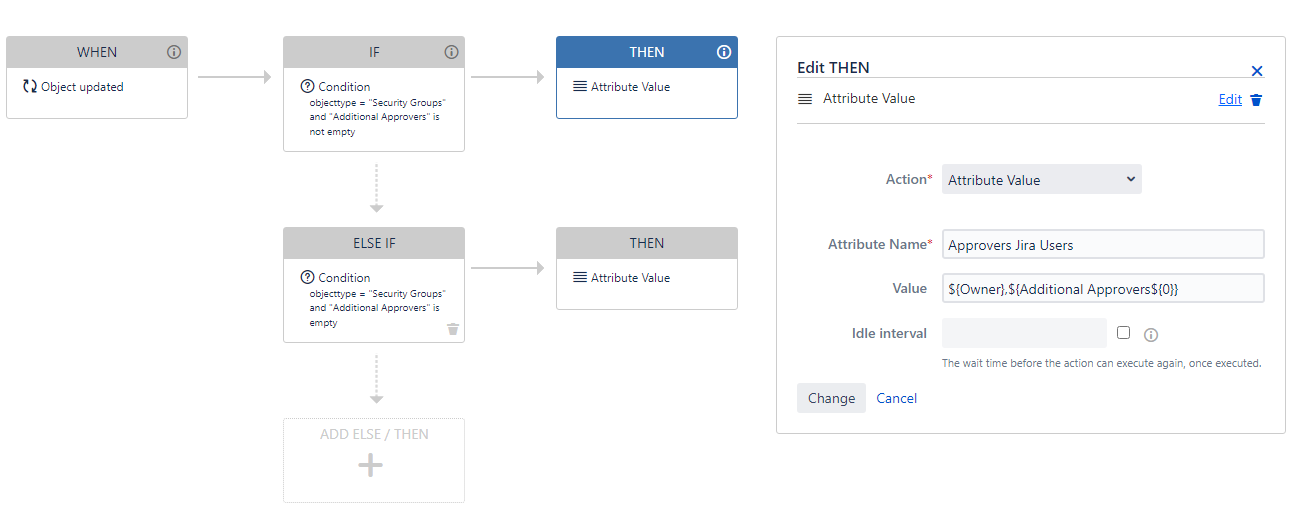Click the info icon on blue THEN block
This screenshot has width=1299, height=523.
pos(724,52)
